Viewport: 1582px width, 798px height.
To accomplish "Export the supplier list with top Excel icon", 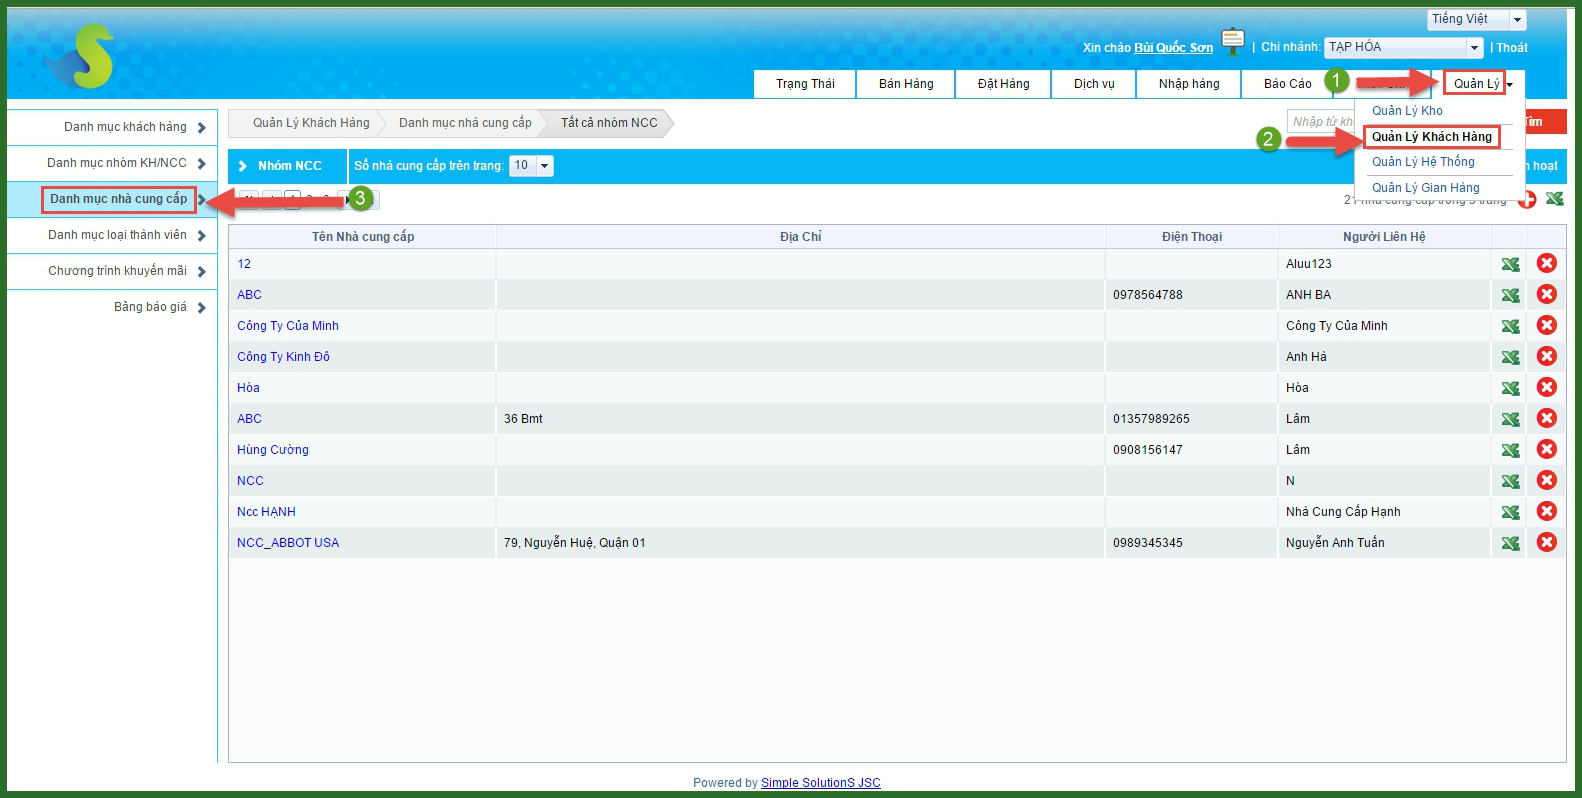I will (x=1554, y=199).
